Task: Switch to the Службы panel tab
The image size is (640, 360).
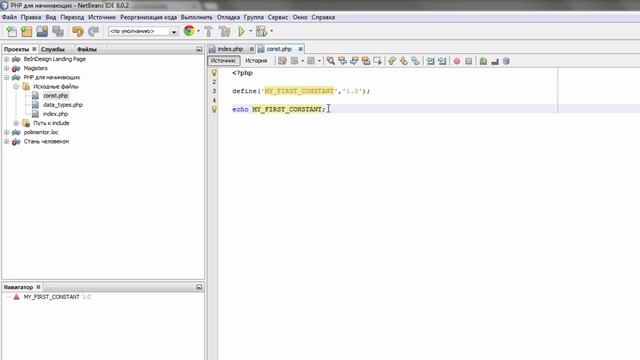Action: tap(53, 49)
